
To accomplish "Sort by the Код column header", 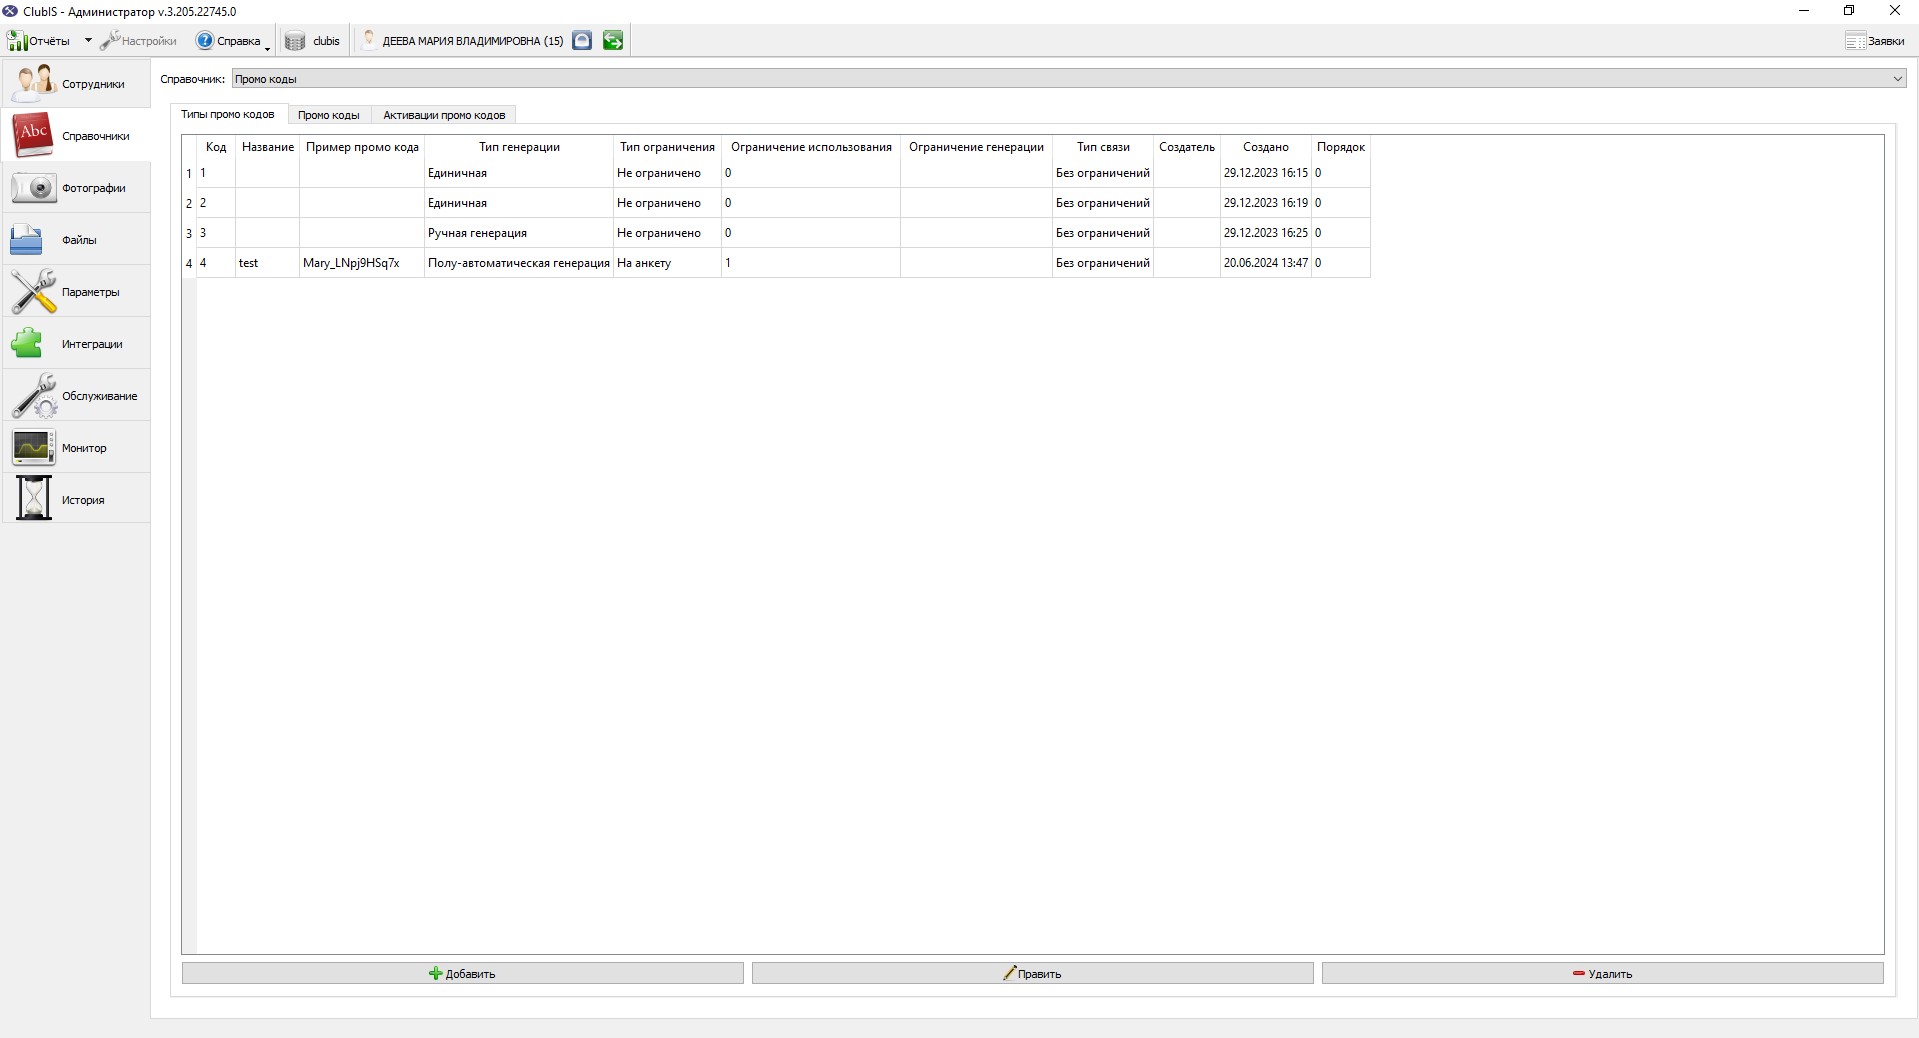I will tap(216, 147).
